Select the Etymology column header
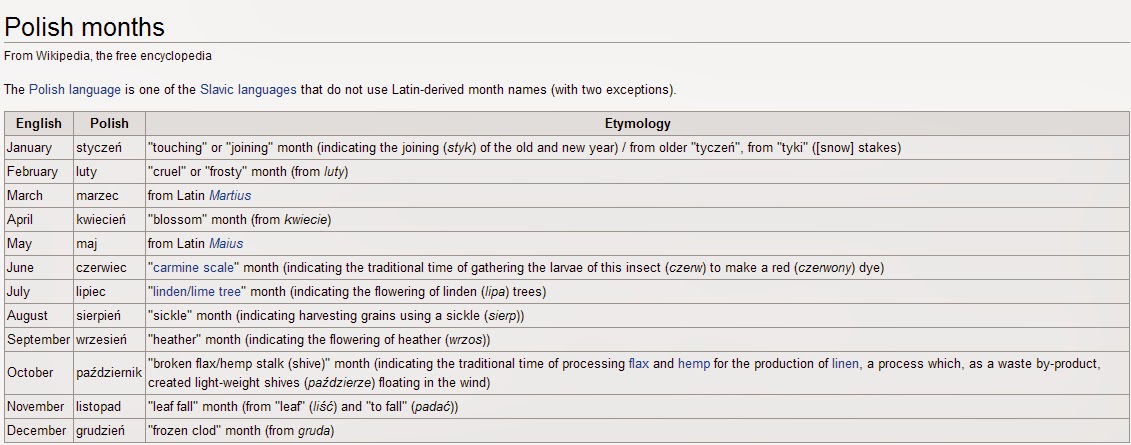This screenshot has height=445, width=1131. coord(638,123)
